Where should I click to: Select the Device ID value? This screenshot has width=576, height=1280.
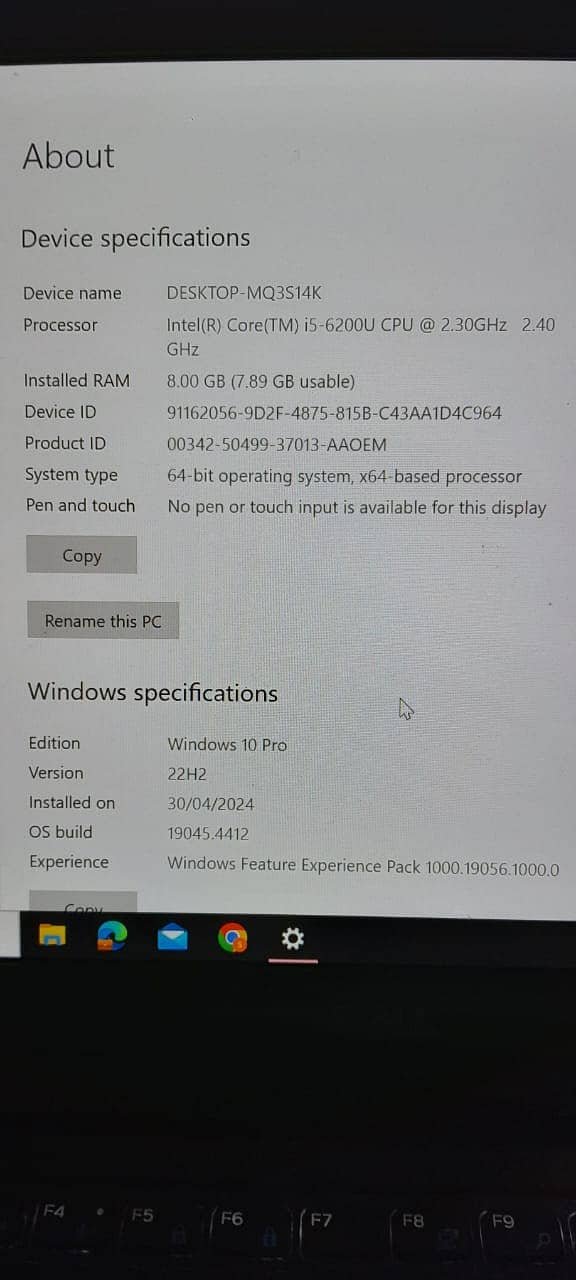[x=334, y=412]
